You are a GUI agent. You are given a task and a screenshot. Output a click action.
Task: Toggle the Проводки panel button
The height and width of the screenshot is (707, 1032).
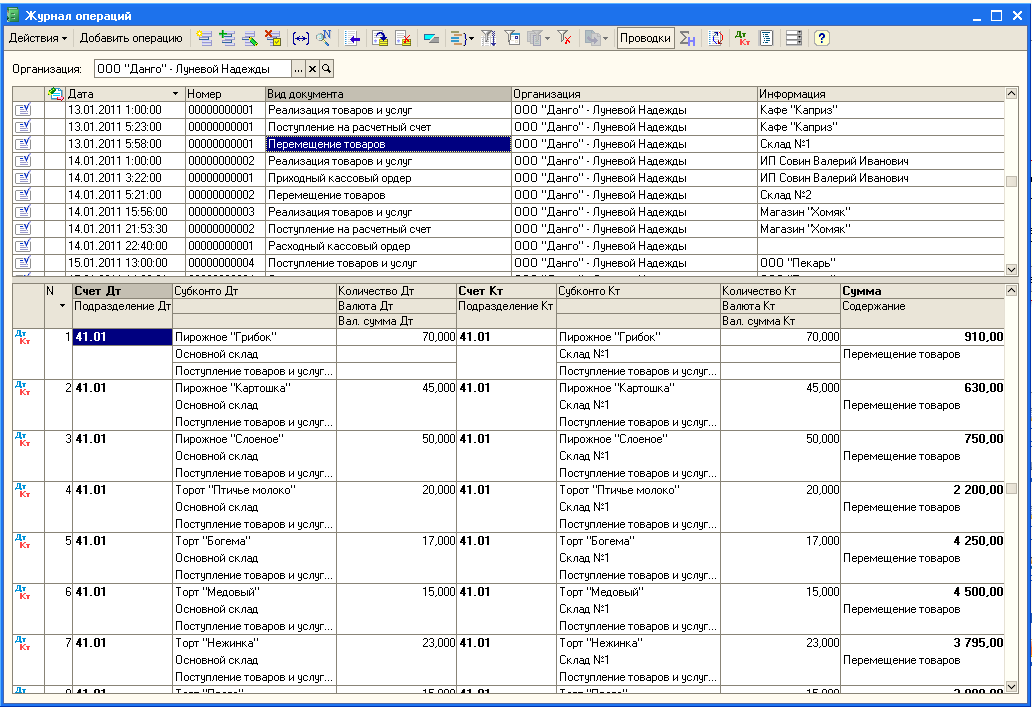coord(645,38)
